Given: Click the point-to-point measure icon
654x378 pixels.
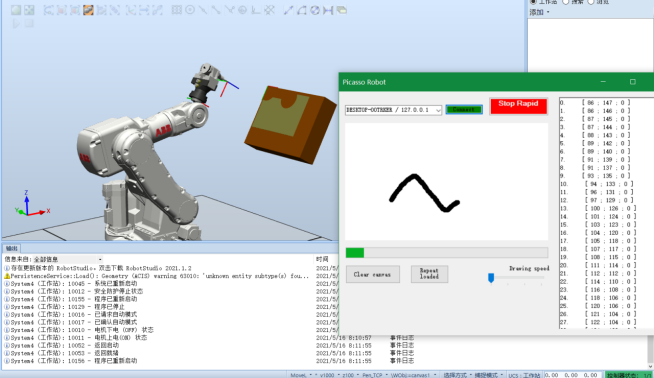Looking at the screenshot, I should click(x=289, y=10).
